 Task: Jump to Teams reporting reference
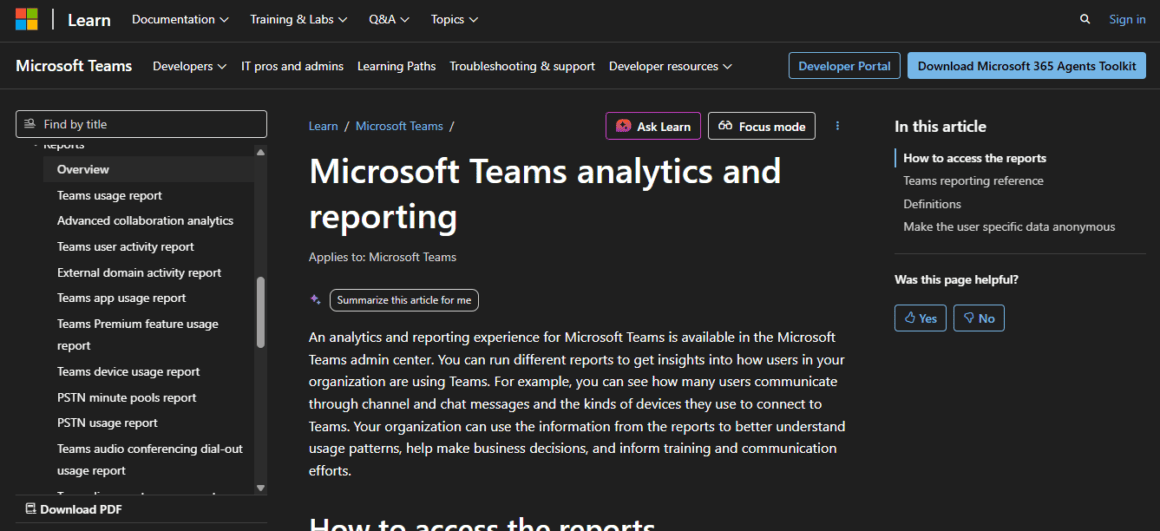pos(973,181)
